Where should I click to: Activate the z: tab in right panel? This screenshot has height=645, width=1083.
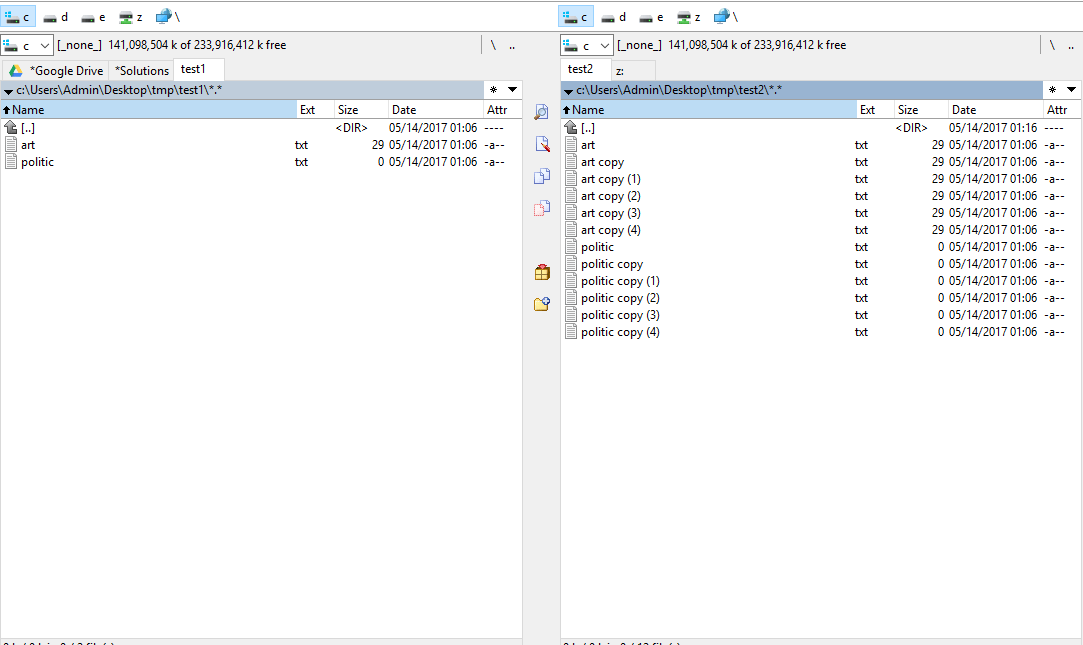[x=632, y=70]
